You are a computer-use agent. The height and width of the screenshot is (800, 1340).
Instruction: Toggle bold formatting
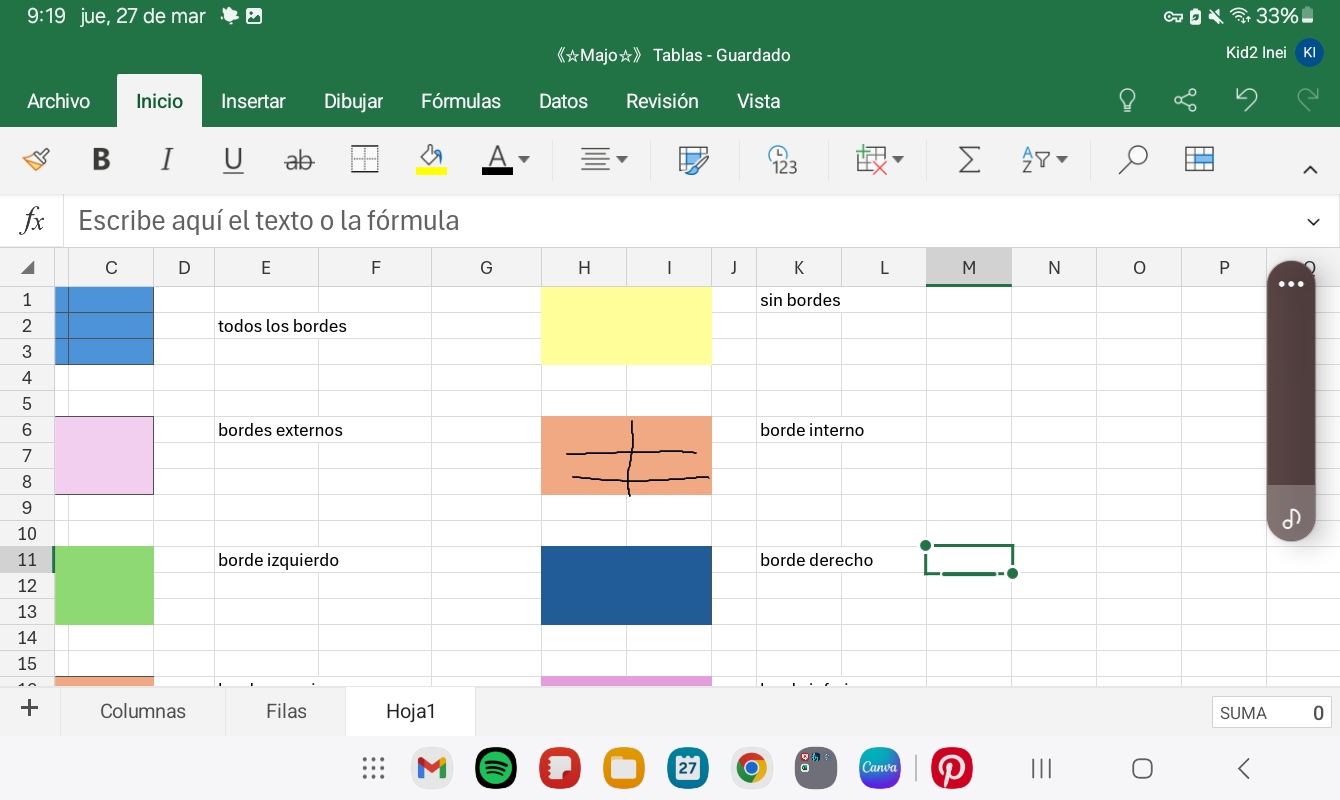click(101, 159)
